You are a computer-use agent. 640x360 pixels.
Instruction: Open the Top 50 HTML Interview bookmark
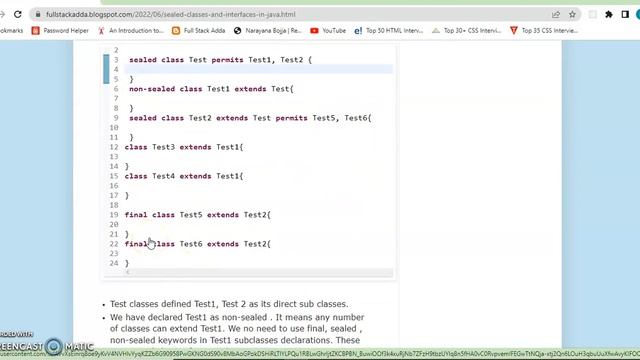click(389, 31)
